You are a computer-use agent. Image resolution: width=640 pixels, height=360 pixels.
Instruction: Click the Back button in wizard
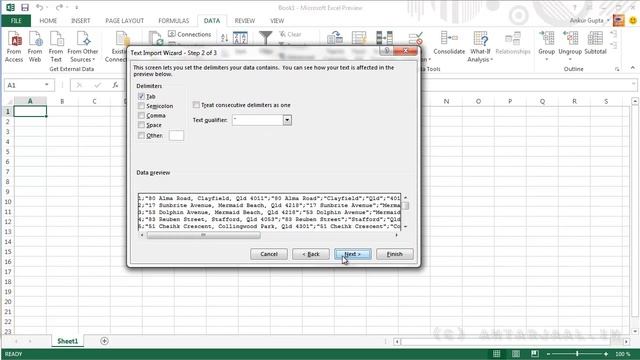coord(311,254)
